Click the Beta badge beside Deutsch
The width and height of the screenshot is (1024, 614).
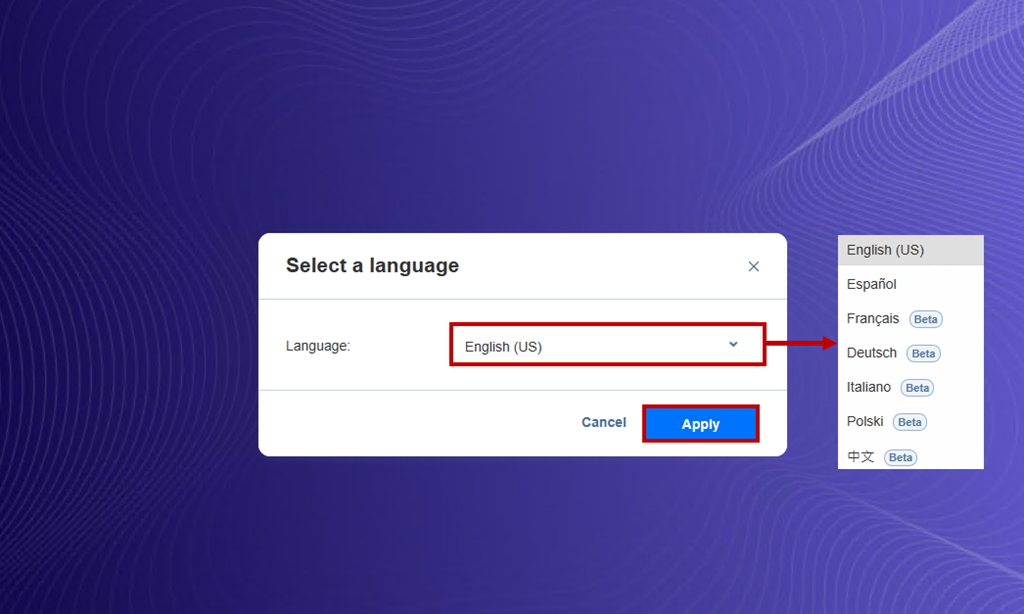tap(923, 353)
